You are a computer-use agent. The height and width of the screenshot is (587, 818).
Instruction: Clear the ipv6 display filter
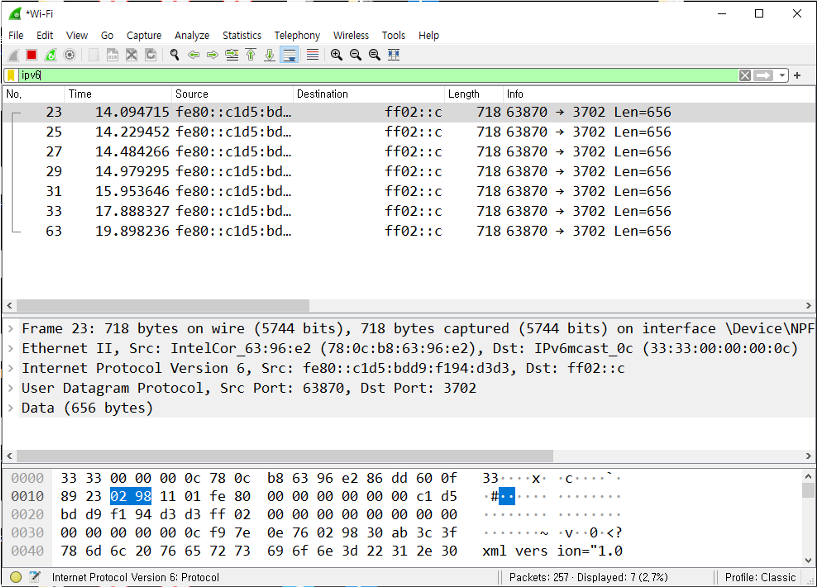point(745,76)
